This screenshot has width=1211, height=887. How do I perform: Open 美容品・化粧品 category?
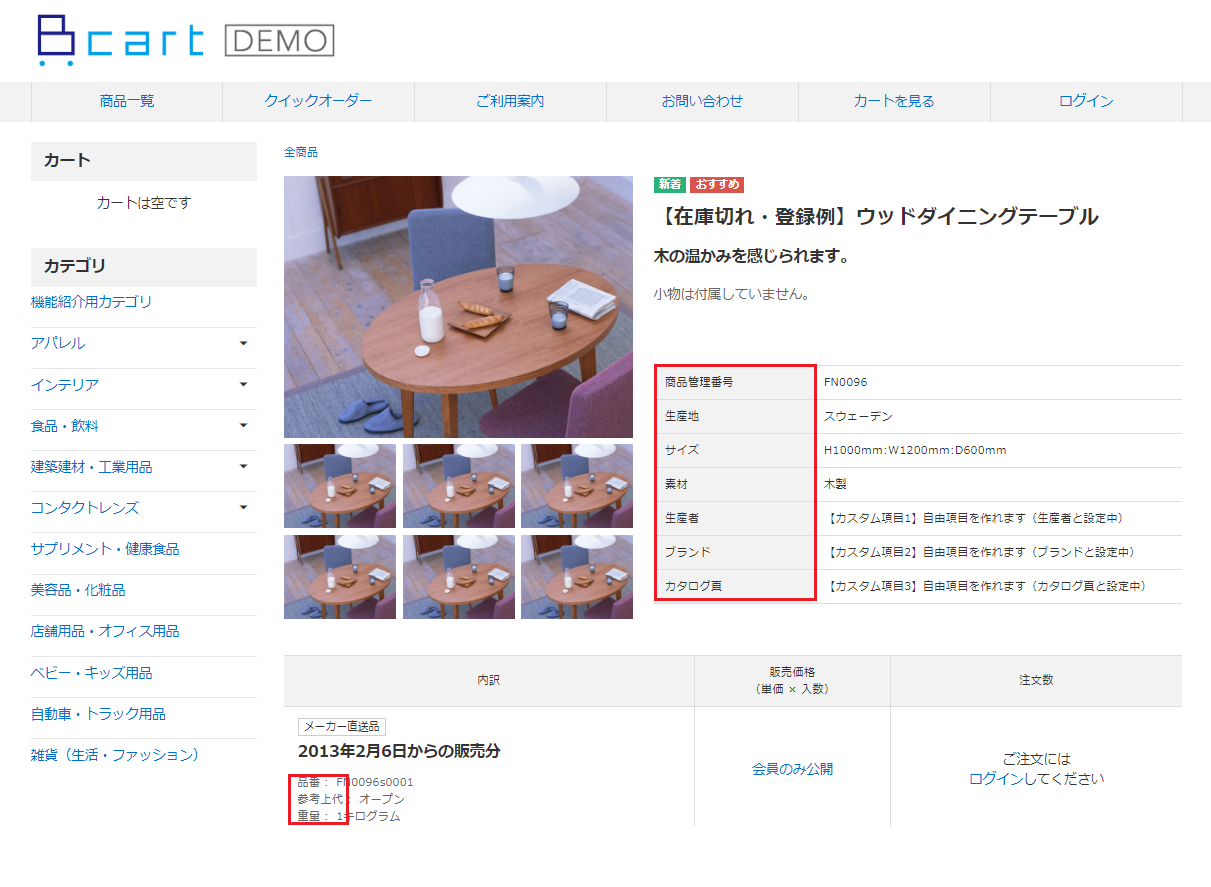(x=78, y=590)
